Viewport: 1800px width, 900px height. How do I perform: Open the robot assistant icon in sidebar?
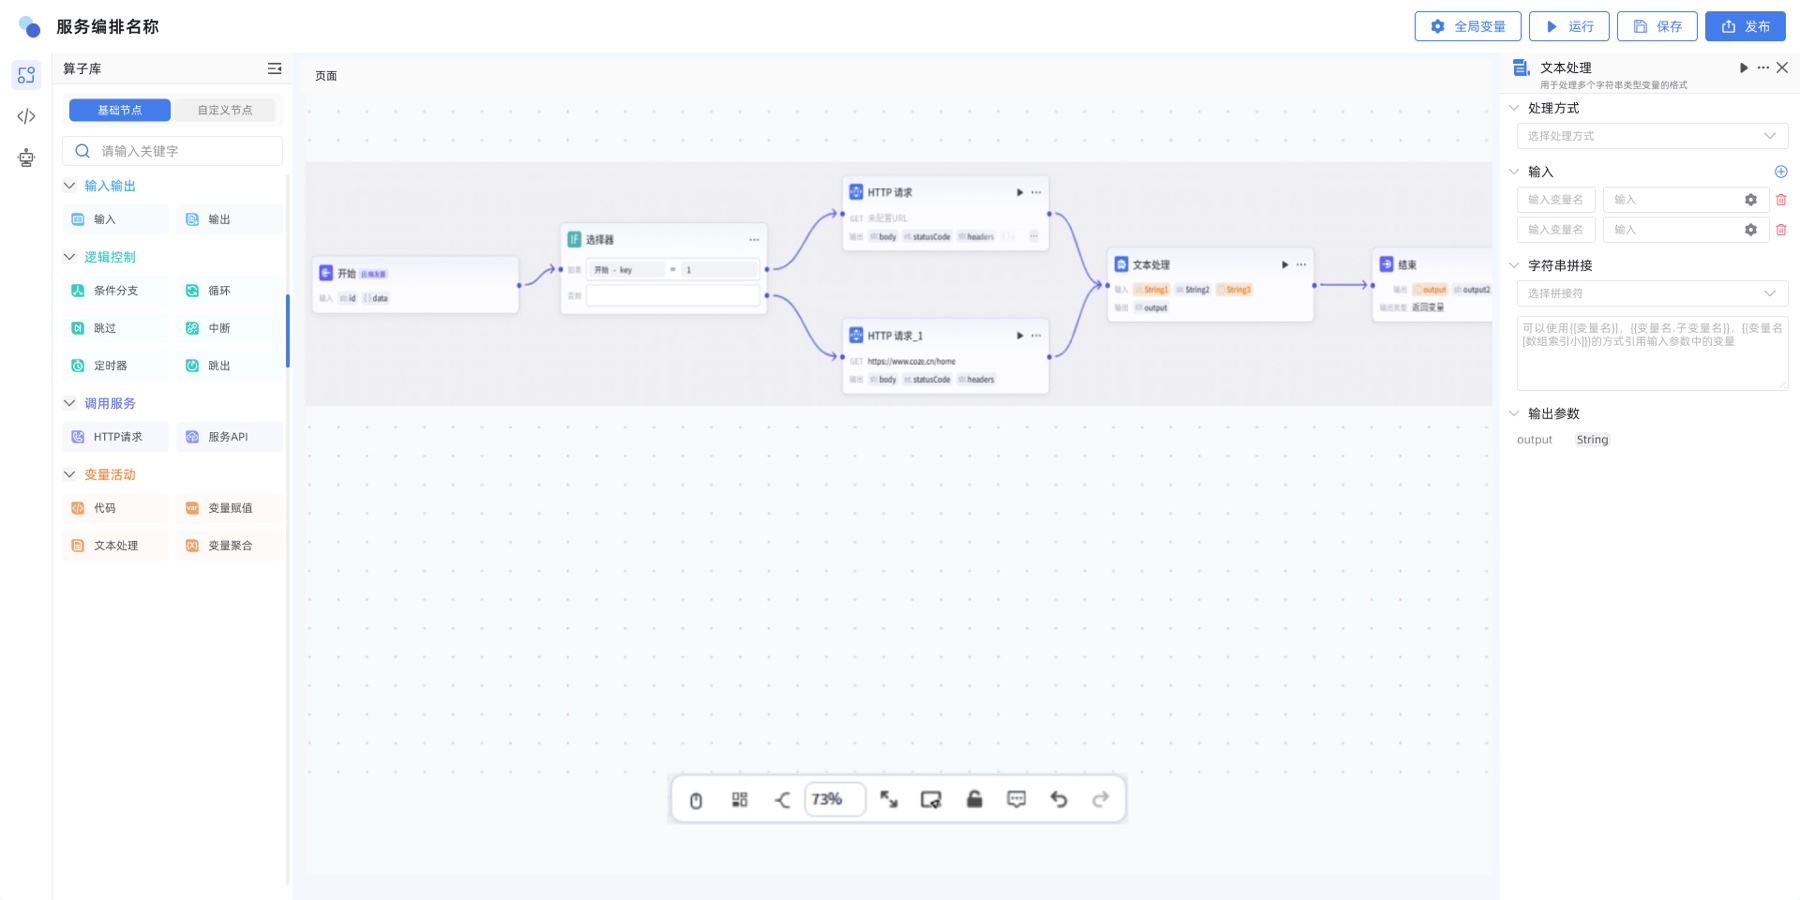pyautogui.click(x=26, y=157)
